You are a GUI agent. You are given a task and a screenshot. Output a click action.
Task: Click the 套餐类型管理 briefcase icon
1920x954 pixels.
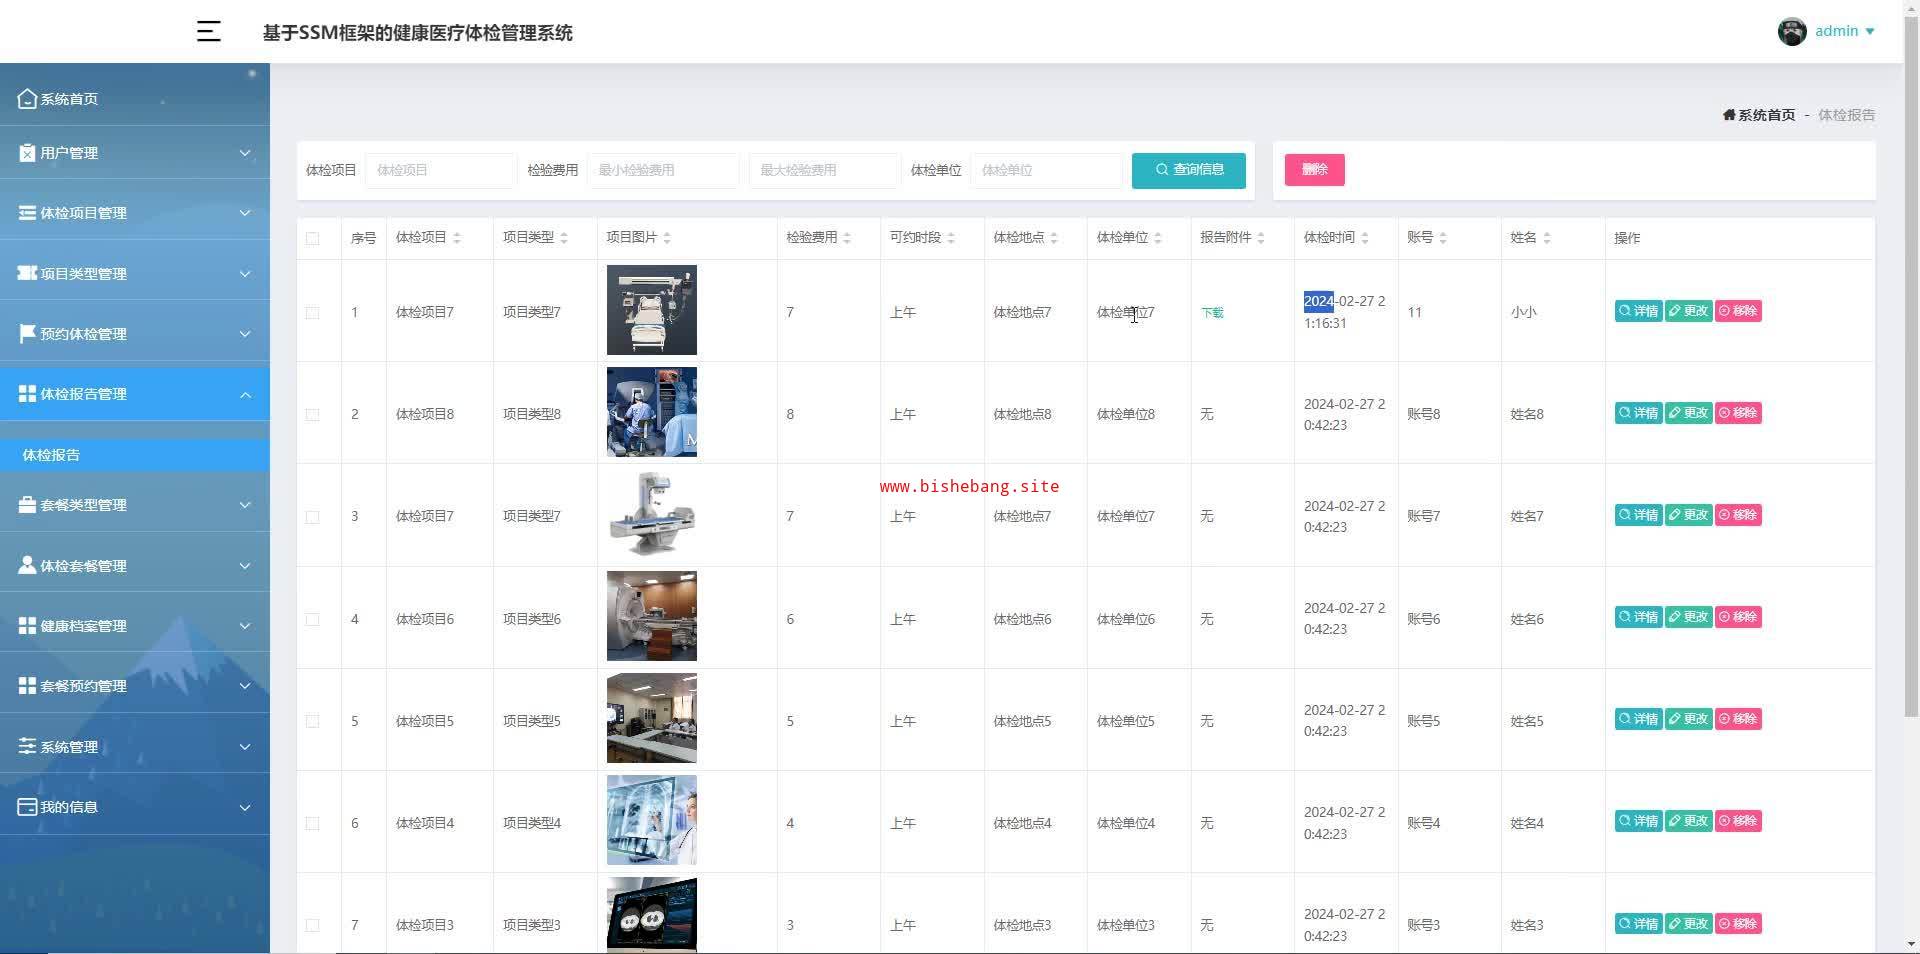[27, 504]
